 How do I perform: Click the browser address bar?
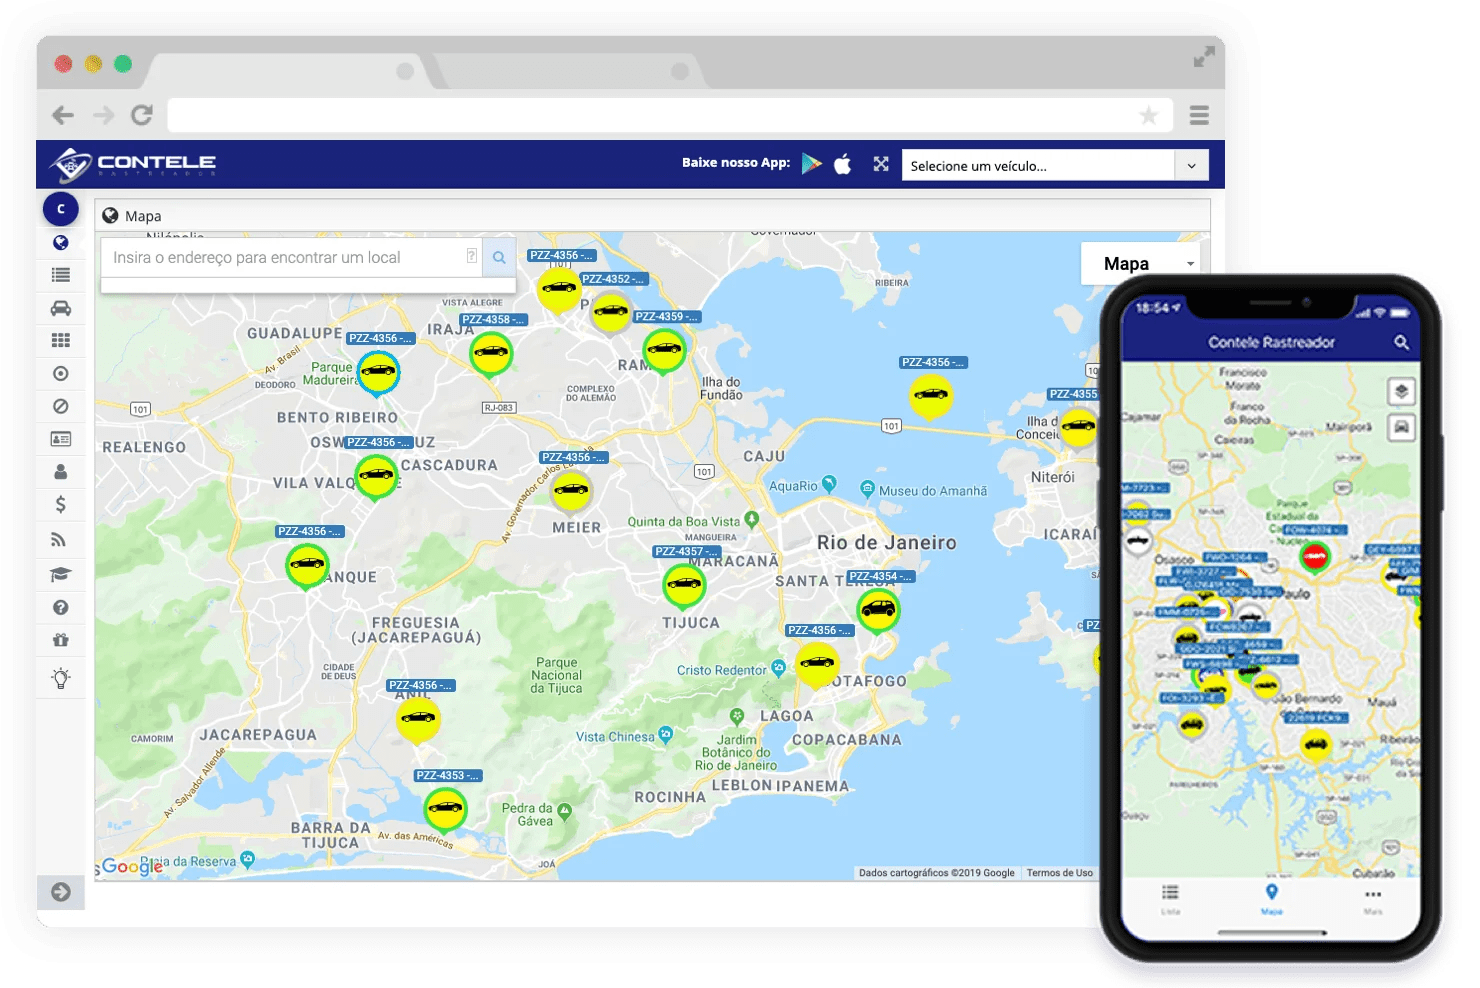click(x=668, y=115)
